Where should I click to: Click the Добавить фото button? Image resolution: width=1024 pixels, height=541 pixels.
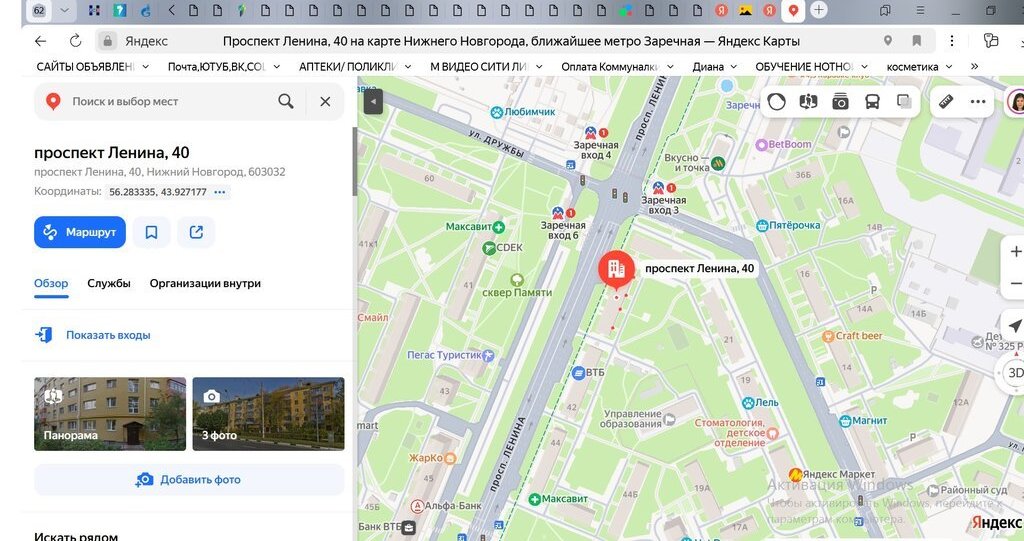point(189,480)
